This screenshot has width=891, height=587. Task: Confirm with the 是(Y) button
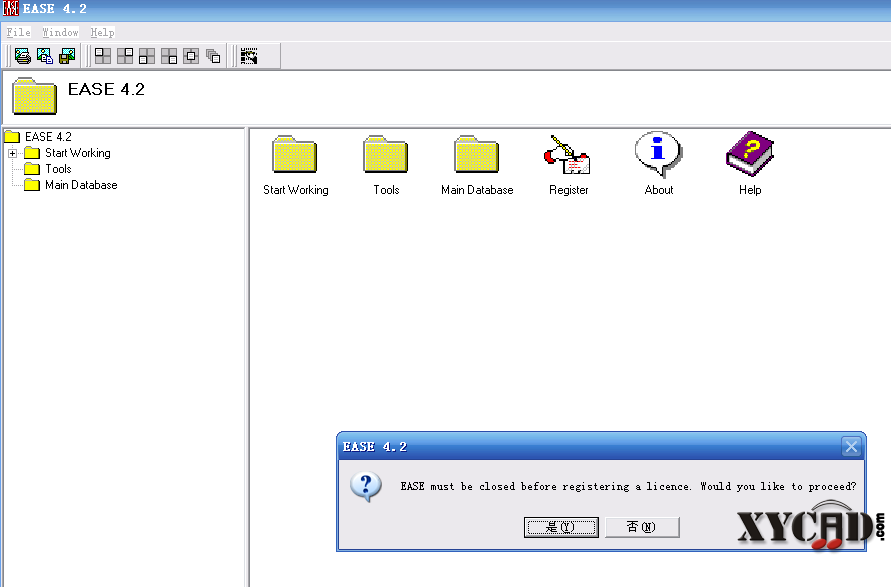pos(561,527)
